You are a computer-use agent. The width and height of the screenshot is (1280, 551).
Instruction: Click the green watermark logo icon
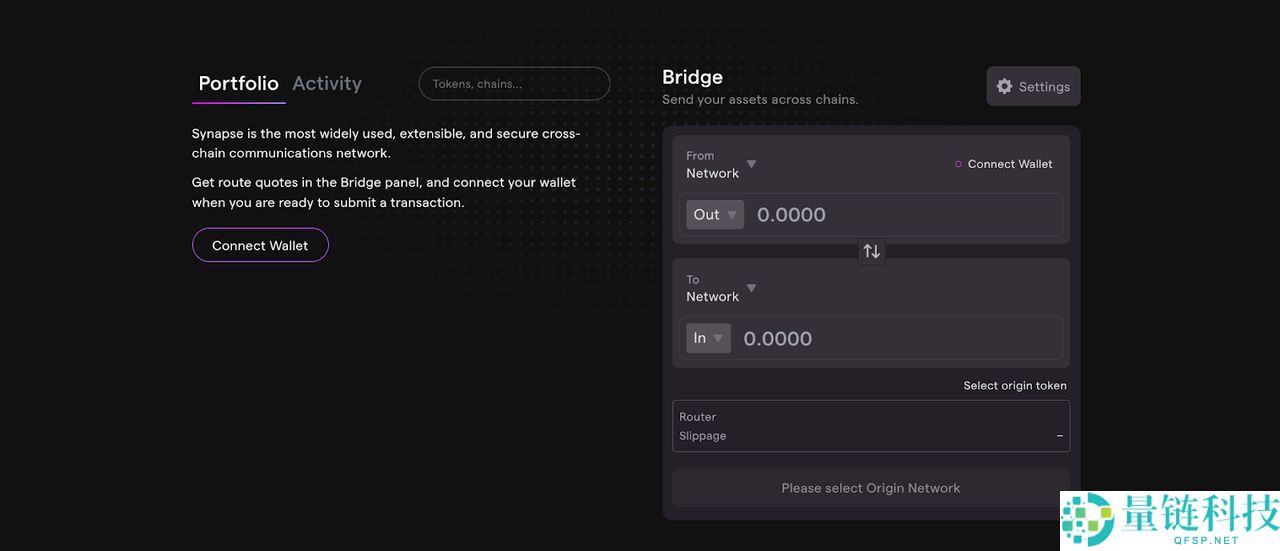pos(1087,519)
